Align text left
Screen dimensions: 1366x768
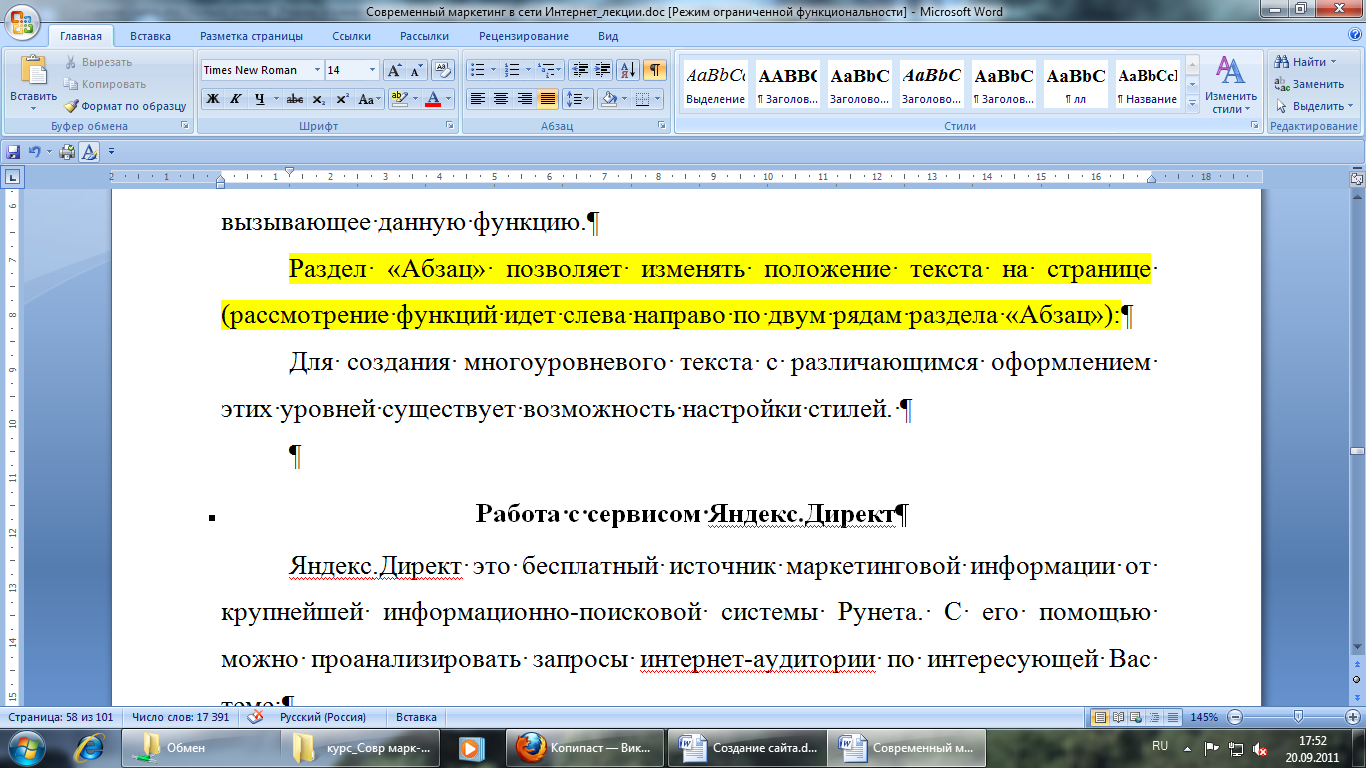(x=478, y=99)
